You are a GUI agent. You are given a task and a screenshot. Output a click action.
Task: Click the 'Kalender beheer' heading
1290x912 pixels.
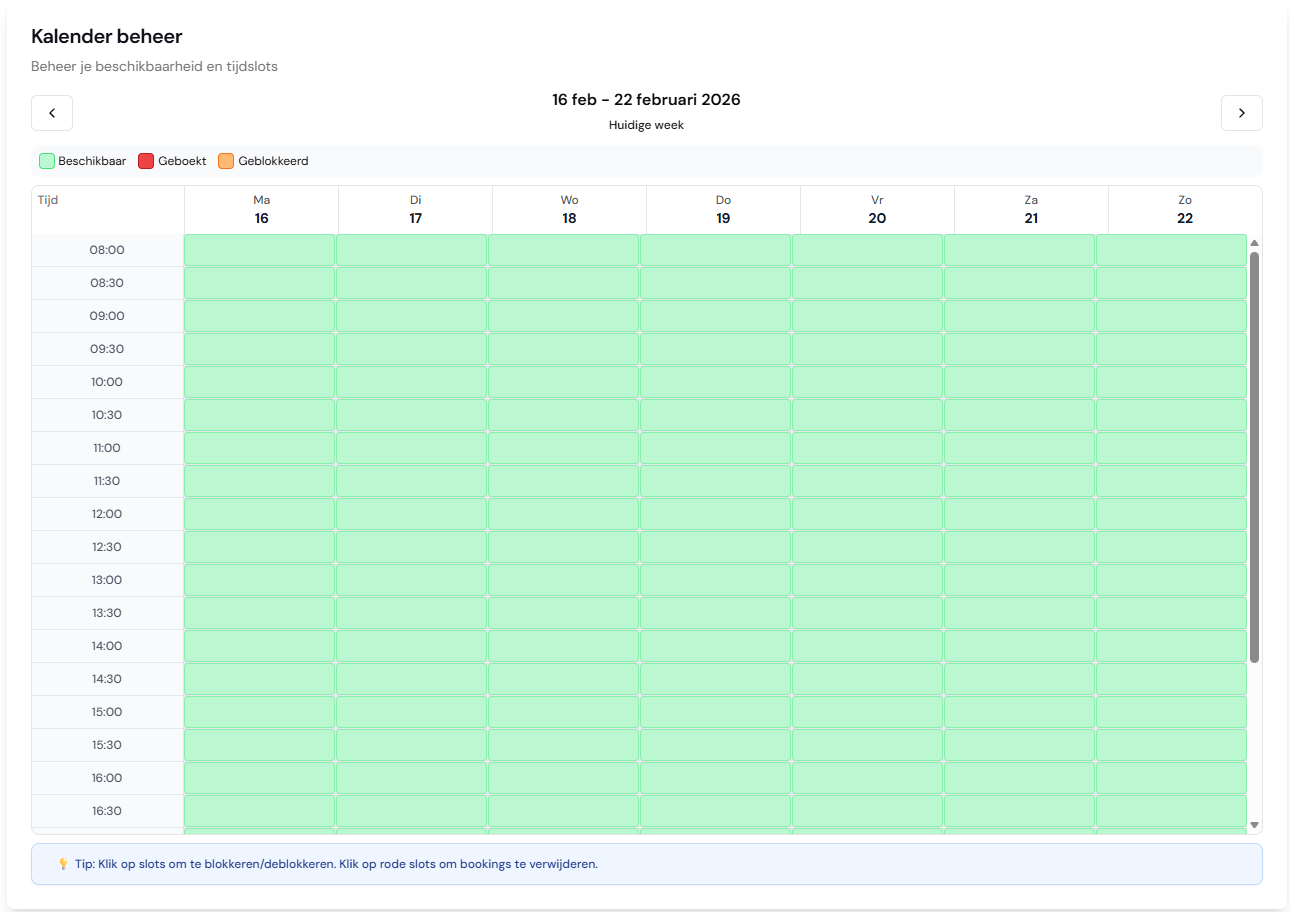click(x=106, y=36)
